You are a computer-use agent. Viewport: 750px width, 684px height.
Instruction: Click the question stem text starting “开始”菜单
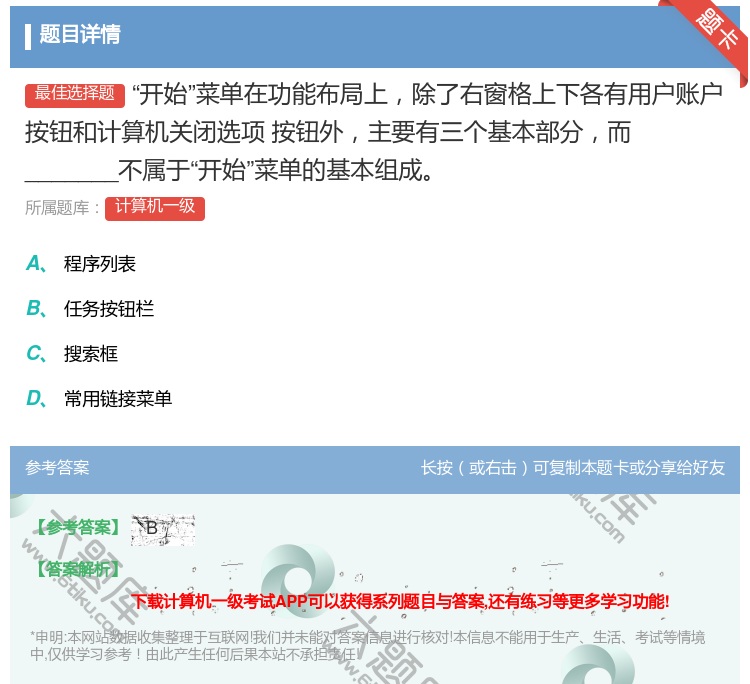coord(374,132)
